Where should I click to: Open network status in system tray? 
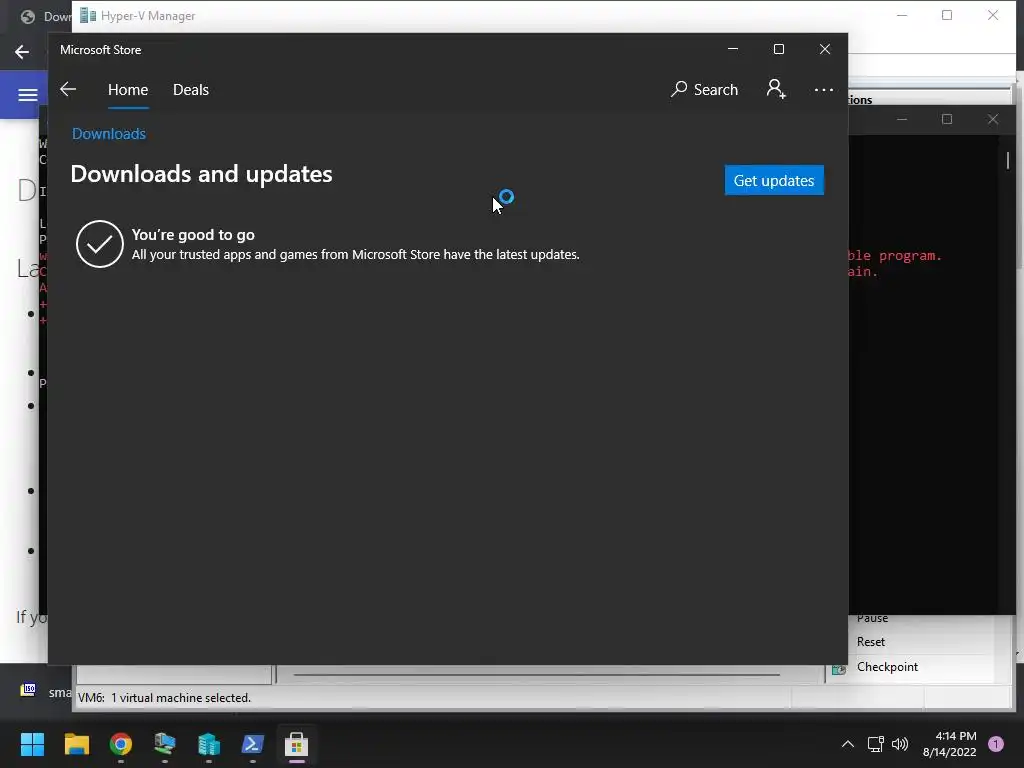coord(876,744)
